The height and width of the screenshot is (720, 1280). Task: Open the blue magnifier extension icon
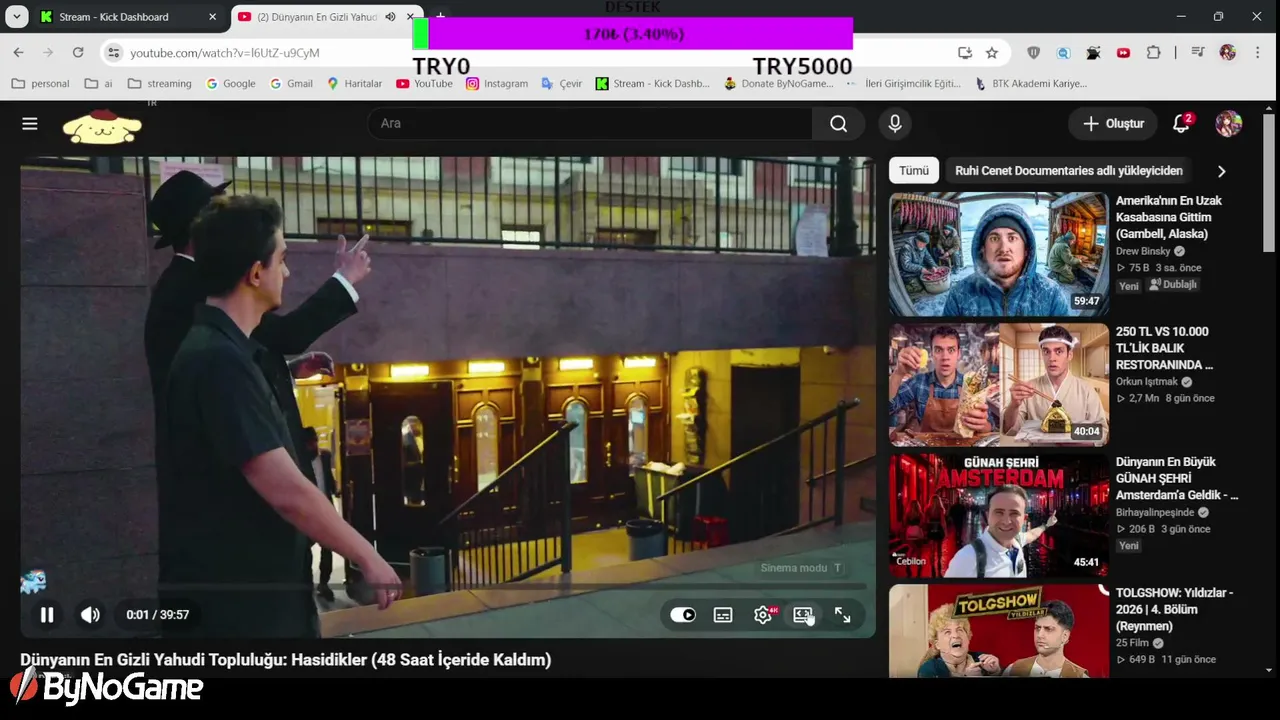pos(1064,53)
